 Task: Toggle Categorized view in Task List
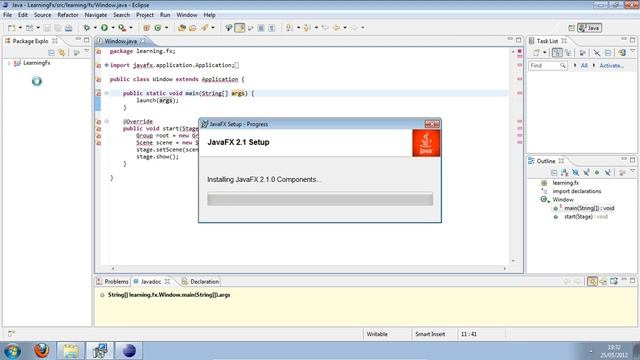pos(557,53)
